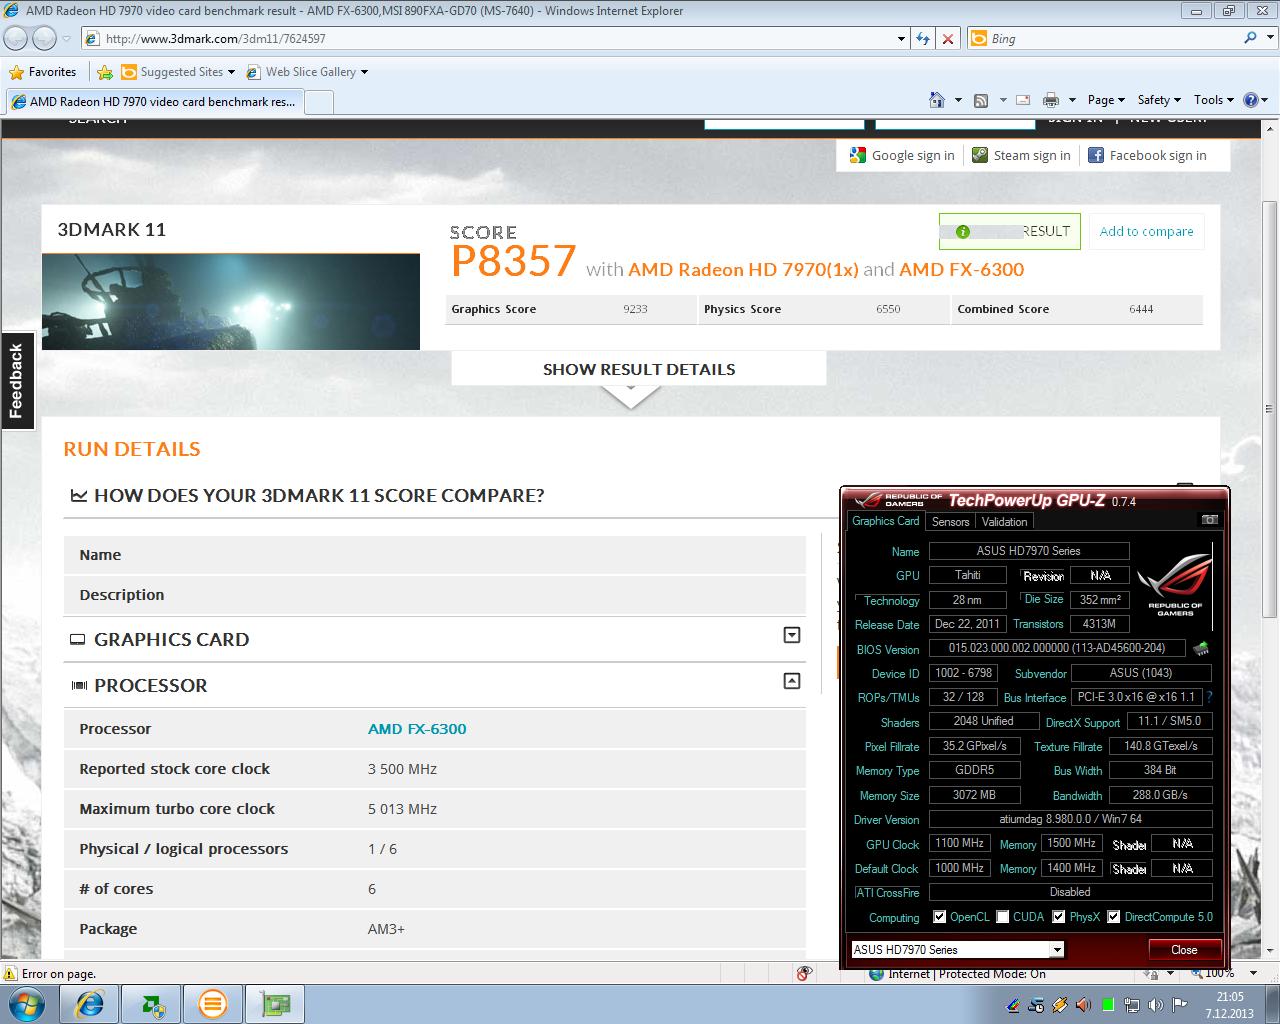Screen dimensions: 1280x1024
Task: Click the Refresh page icon
Action: click(x=923, y=38)
